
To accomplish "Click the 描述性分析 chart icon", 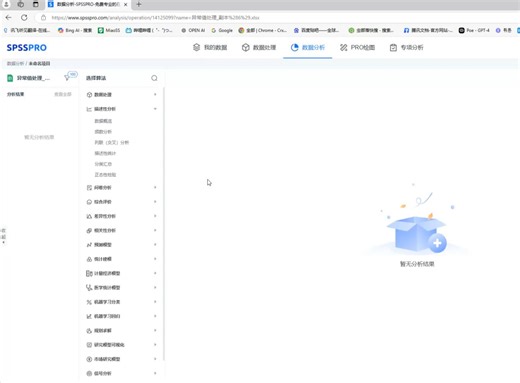I will click(89, 109).
